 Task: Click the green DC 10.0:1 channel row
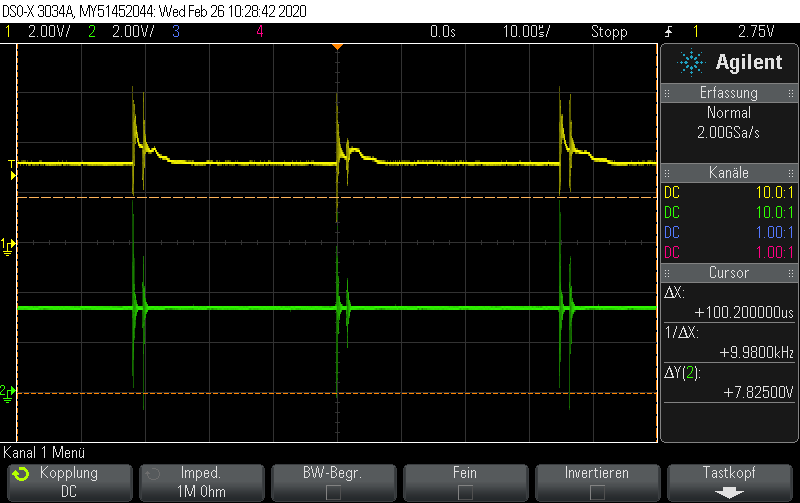(729, 212)
